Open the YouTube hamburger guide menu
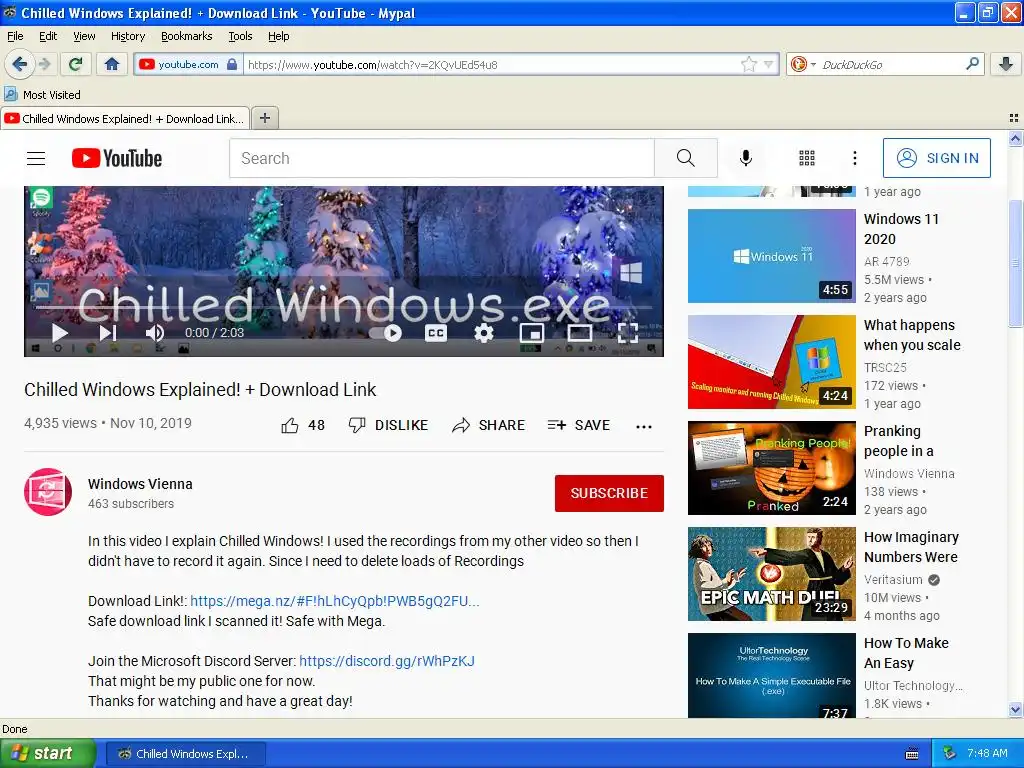The width and height of the screenshot is (1024, 768). 36,158
